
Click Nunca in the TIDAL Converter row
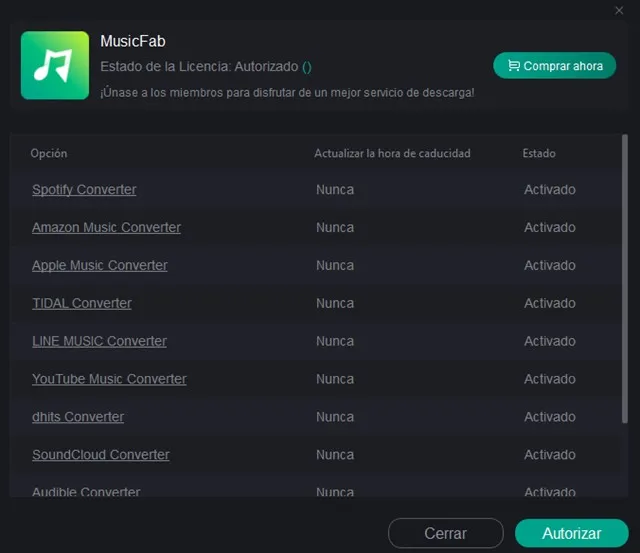pyautogui.click(x=335, y=303)
